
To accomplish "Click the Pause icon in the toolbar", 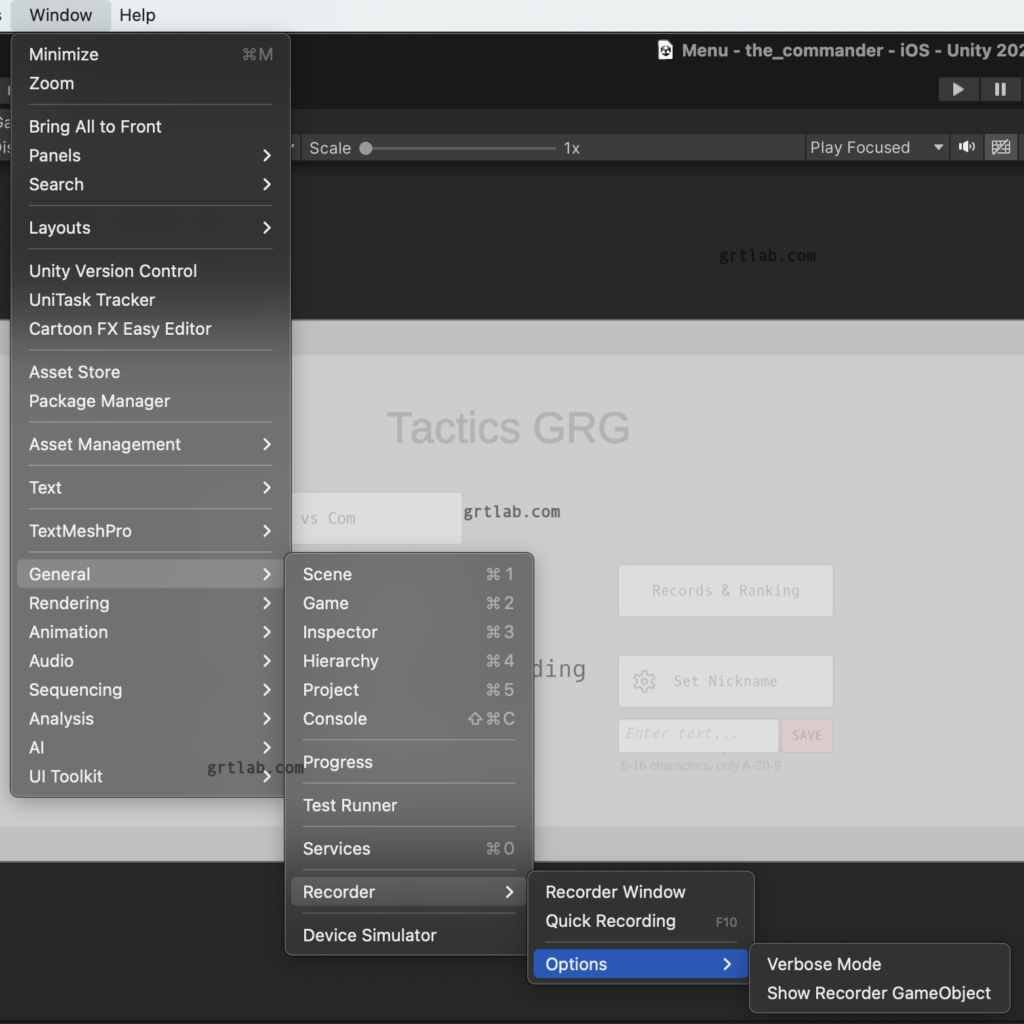I will [1000, 89].
